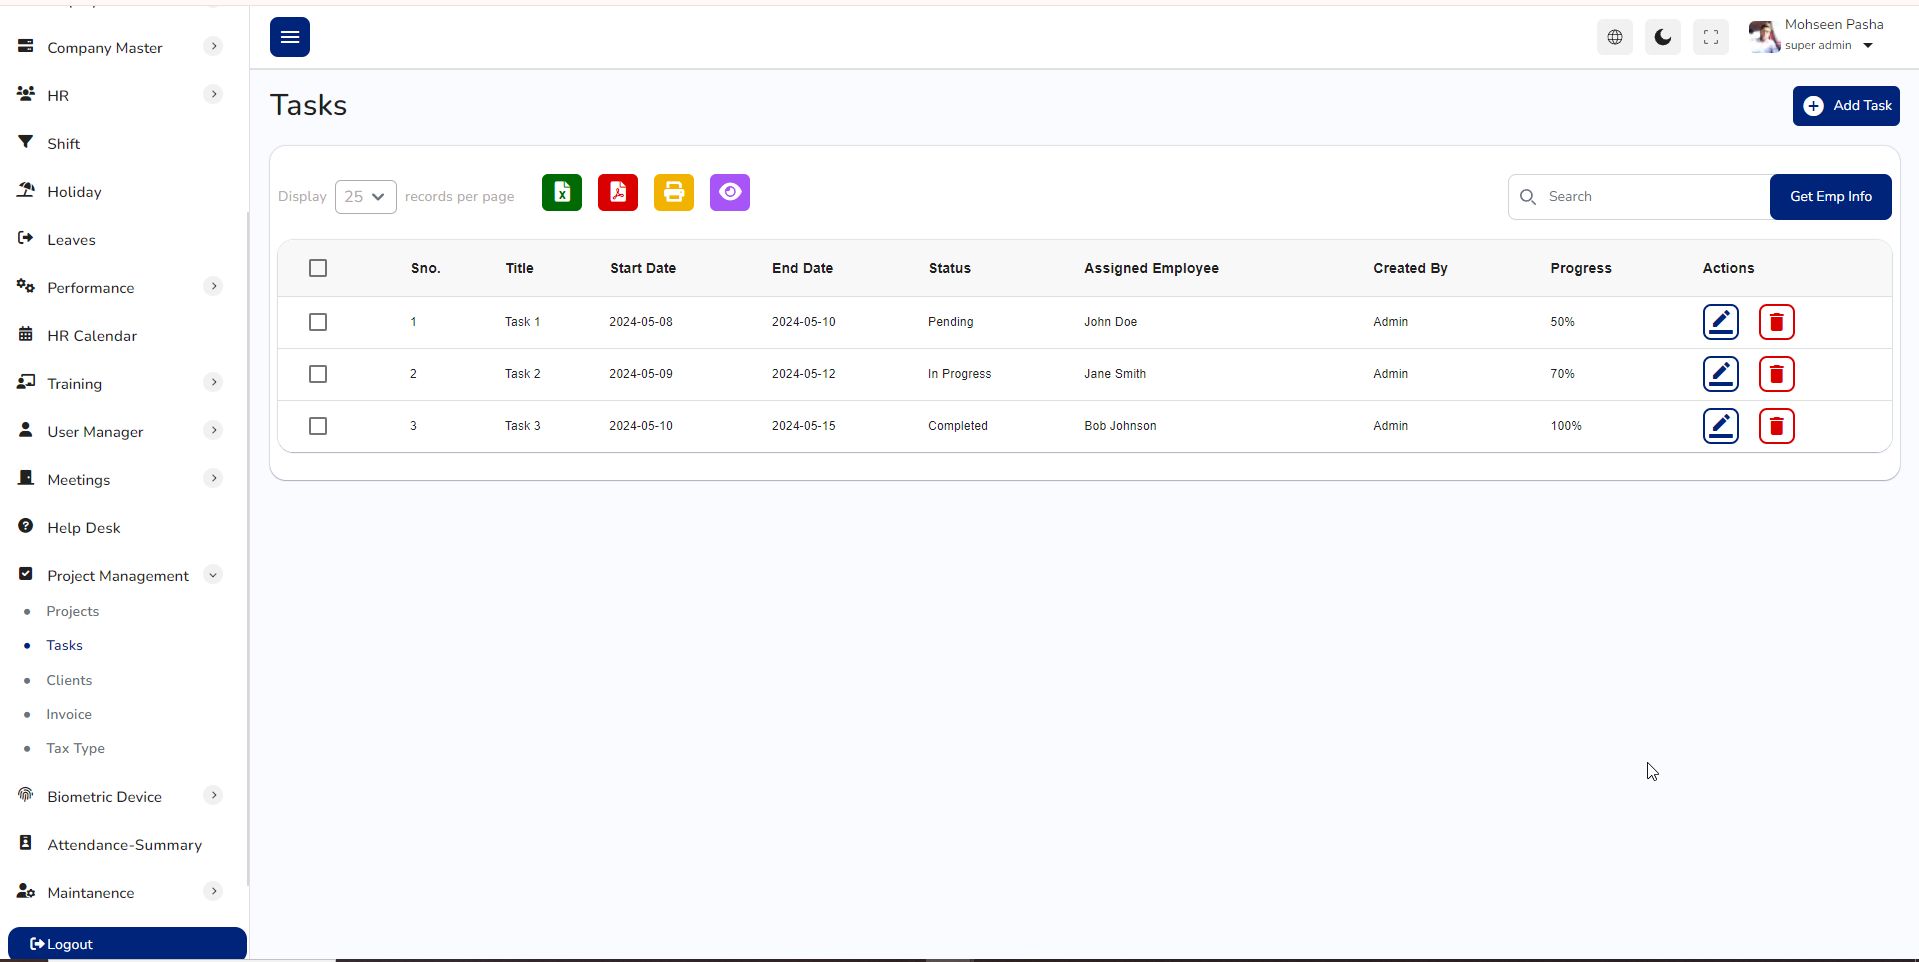
Task: Click the purple eye visibility icon
Action: (x=730, y=193)
